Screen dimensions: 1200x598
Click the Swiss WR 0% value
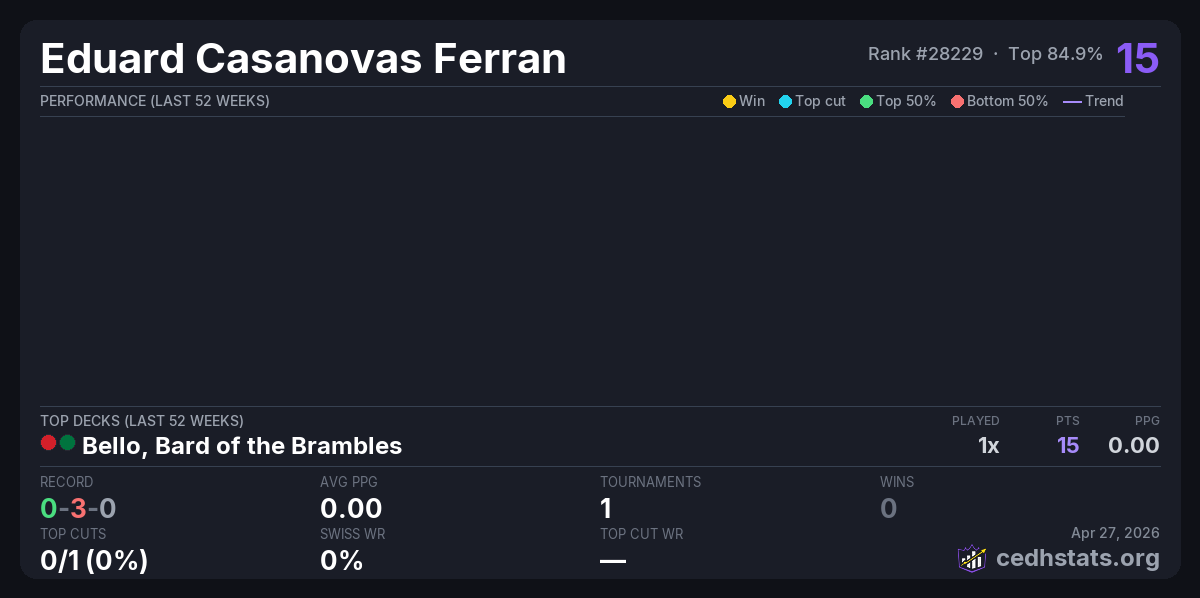click(x=341, y=560)
